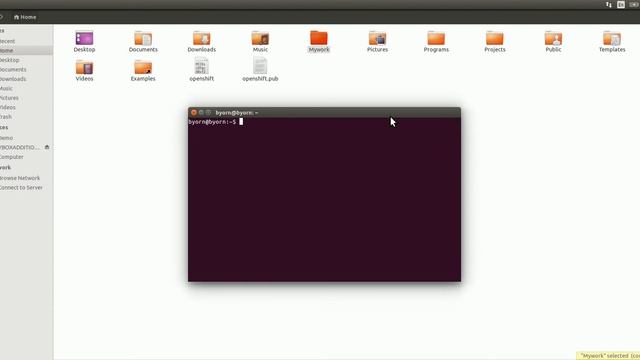The height and width of the screenshot is (360, 640).
Task: Open the Pictures folder icon
Action: tap(377, 38)
